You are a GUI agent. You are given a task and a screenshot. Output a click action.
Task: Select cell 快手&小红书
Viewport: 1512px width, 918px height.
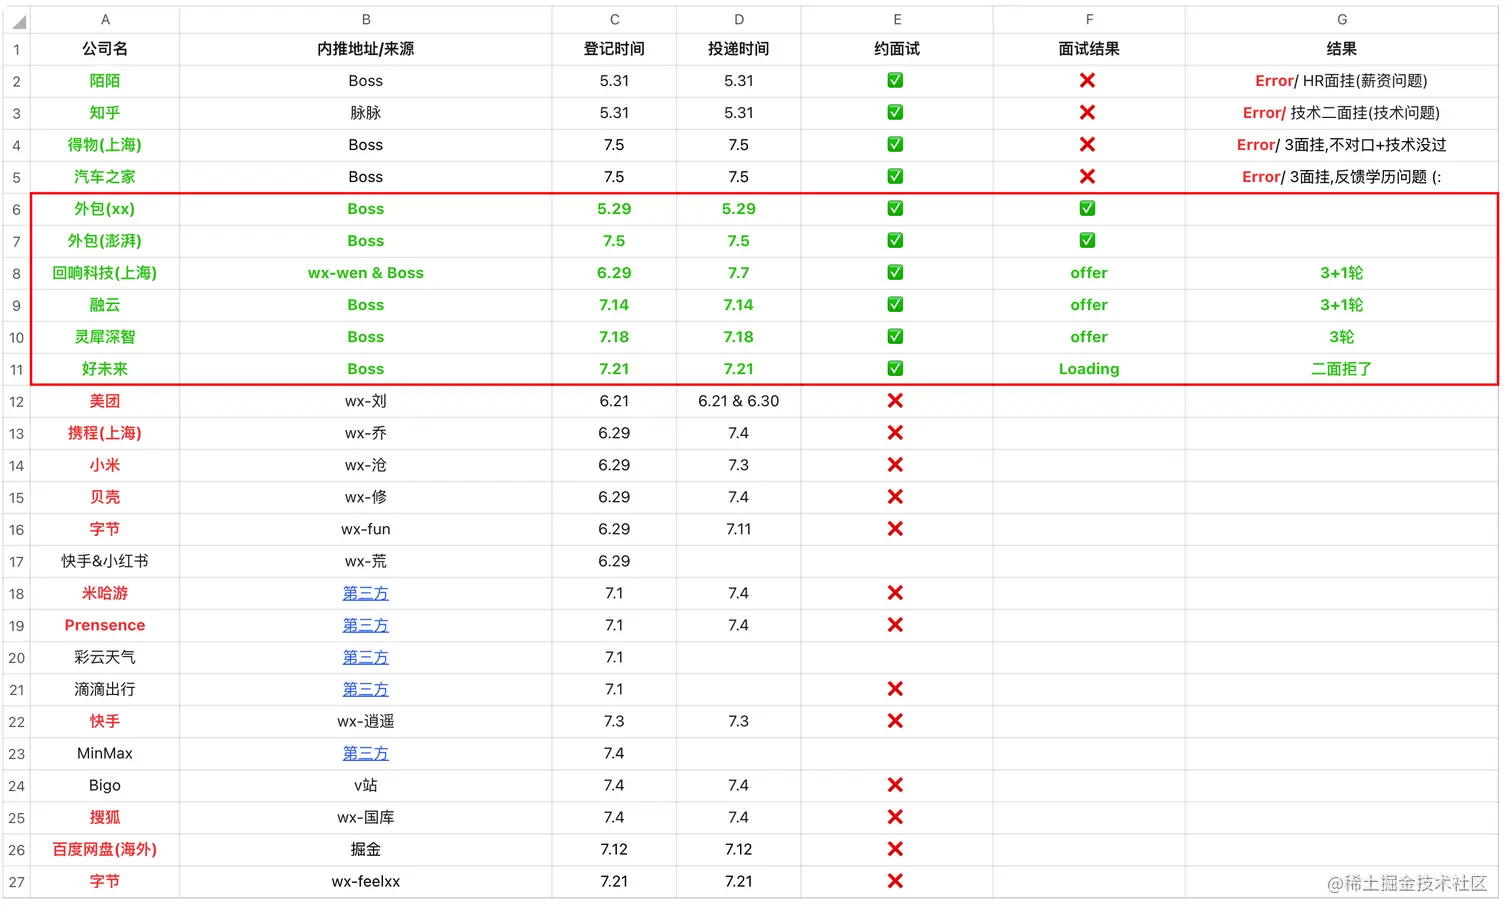click(105, 561)
